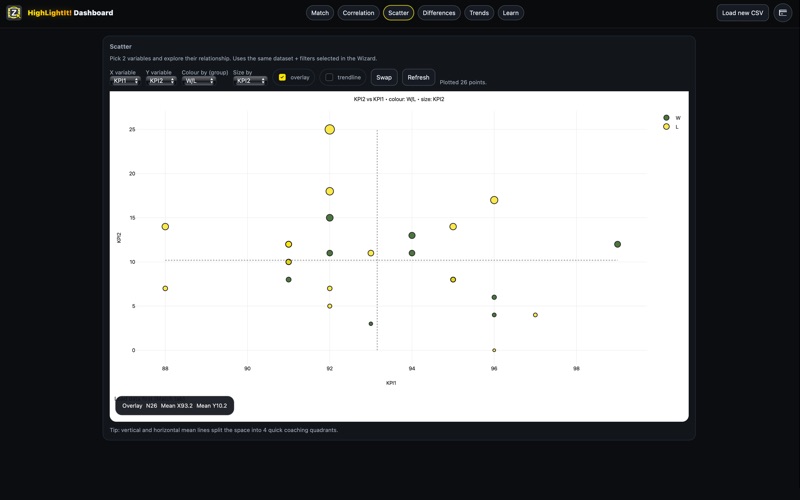The height and width of the screenshot is (500, 800).
Task: Expand the Colour by (group) dropdown
Action: pyautogui.click(x=198, y=81)
